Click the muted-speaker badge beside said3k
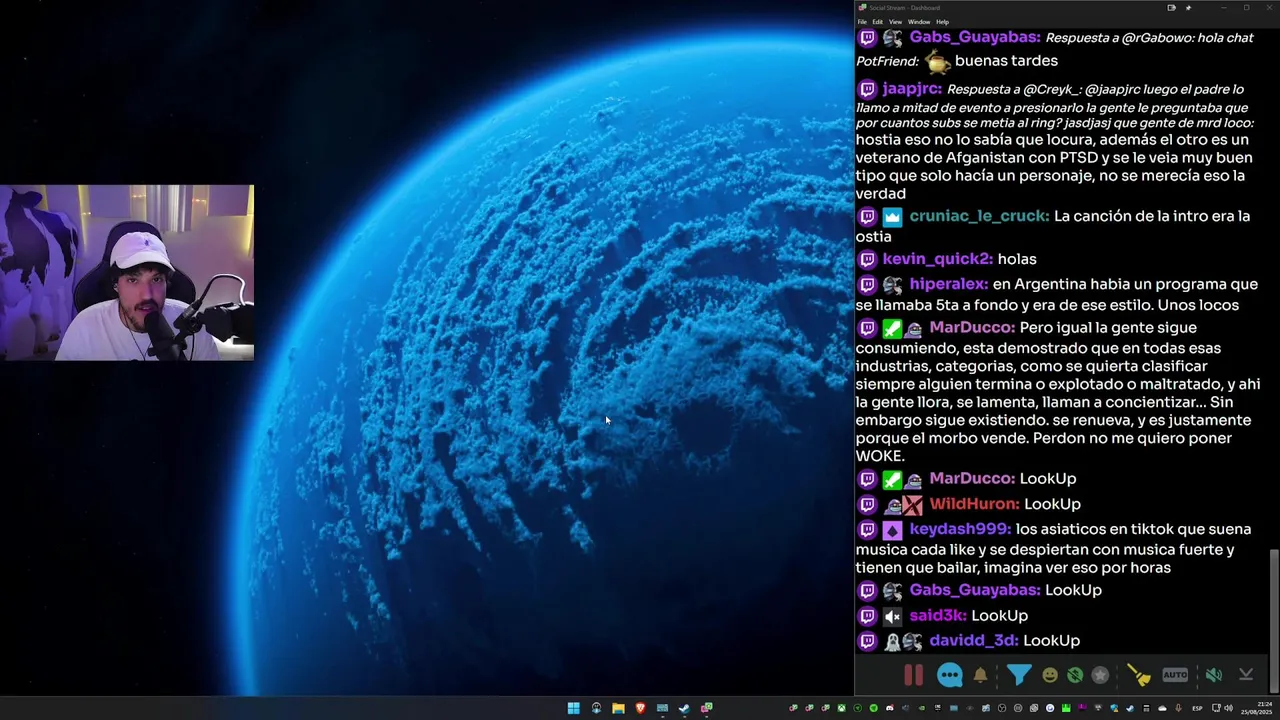This screenshot has height=720, width=1280. click(892, 616)
